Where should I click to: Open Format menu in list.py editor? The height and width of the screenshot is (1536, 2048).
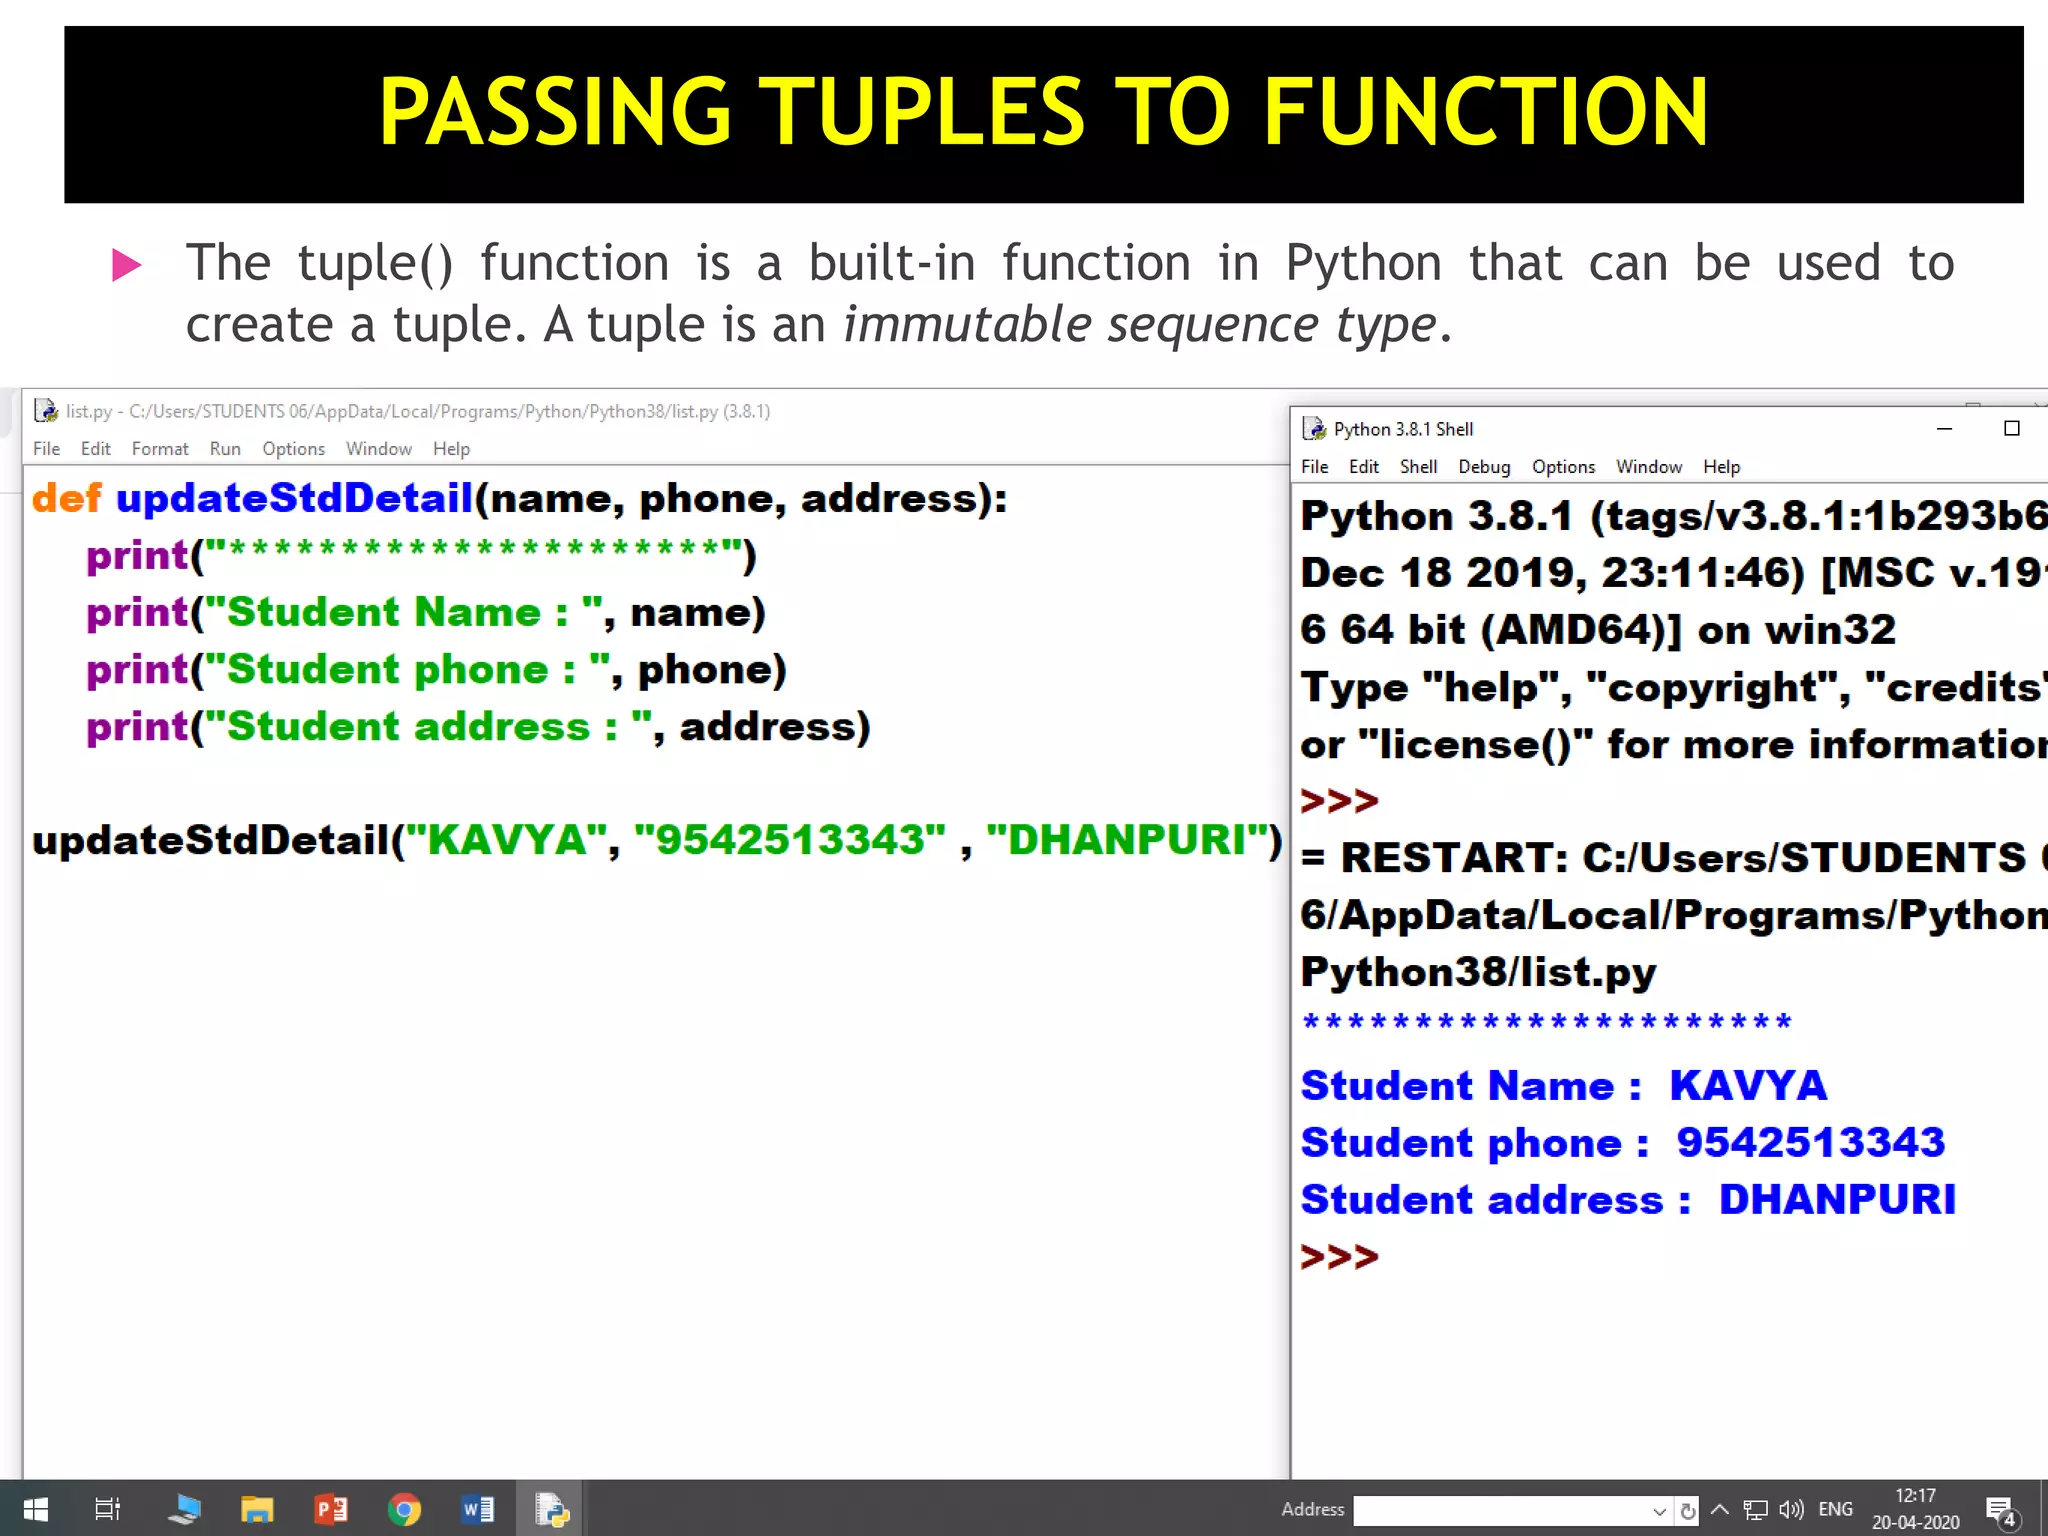point(160,449)
